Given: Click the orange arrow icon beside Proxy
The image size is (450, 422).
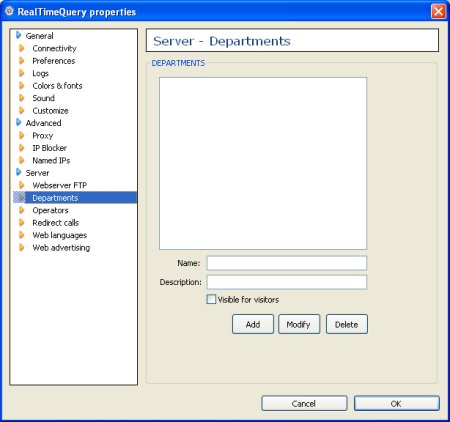Looking at the screenshot, I should pos(22,135).
